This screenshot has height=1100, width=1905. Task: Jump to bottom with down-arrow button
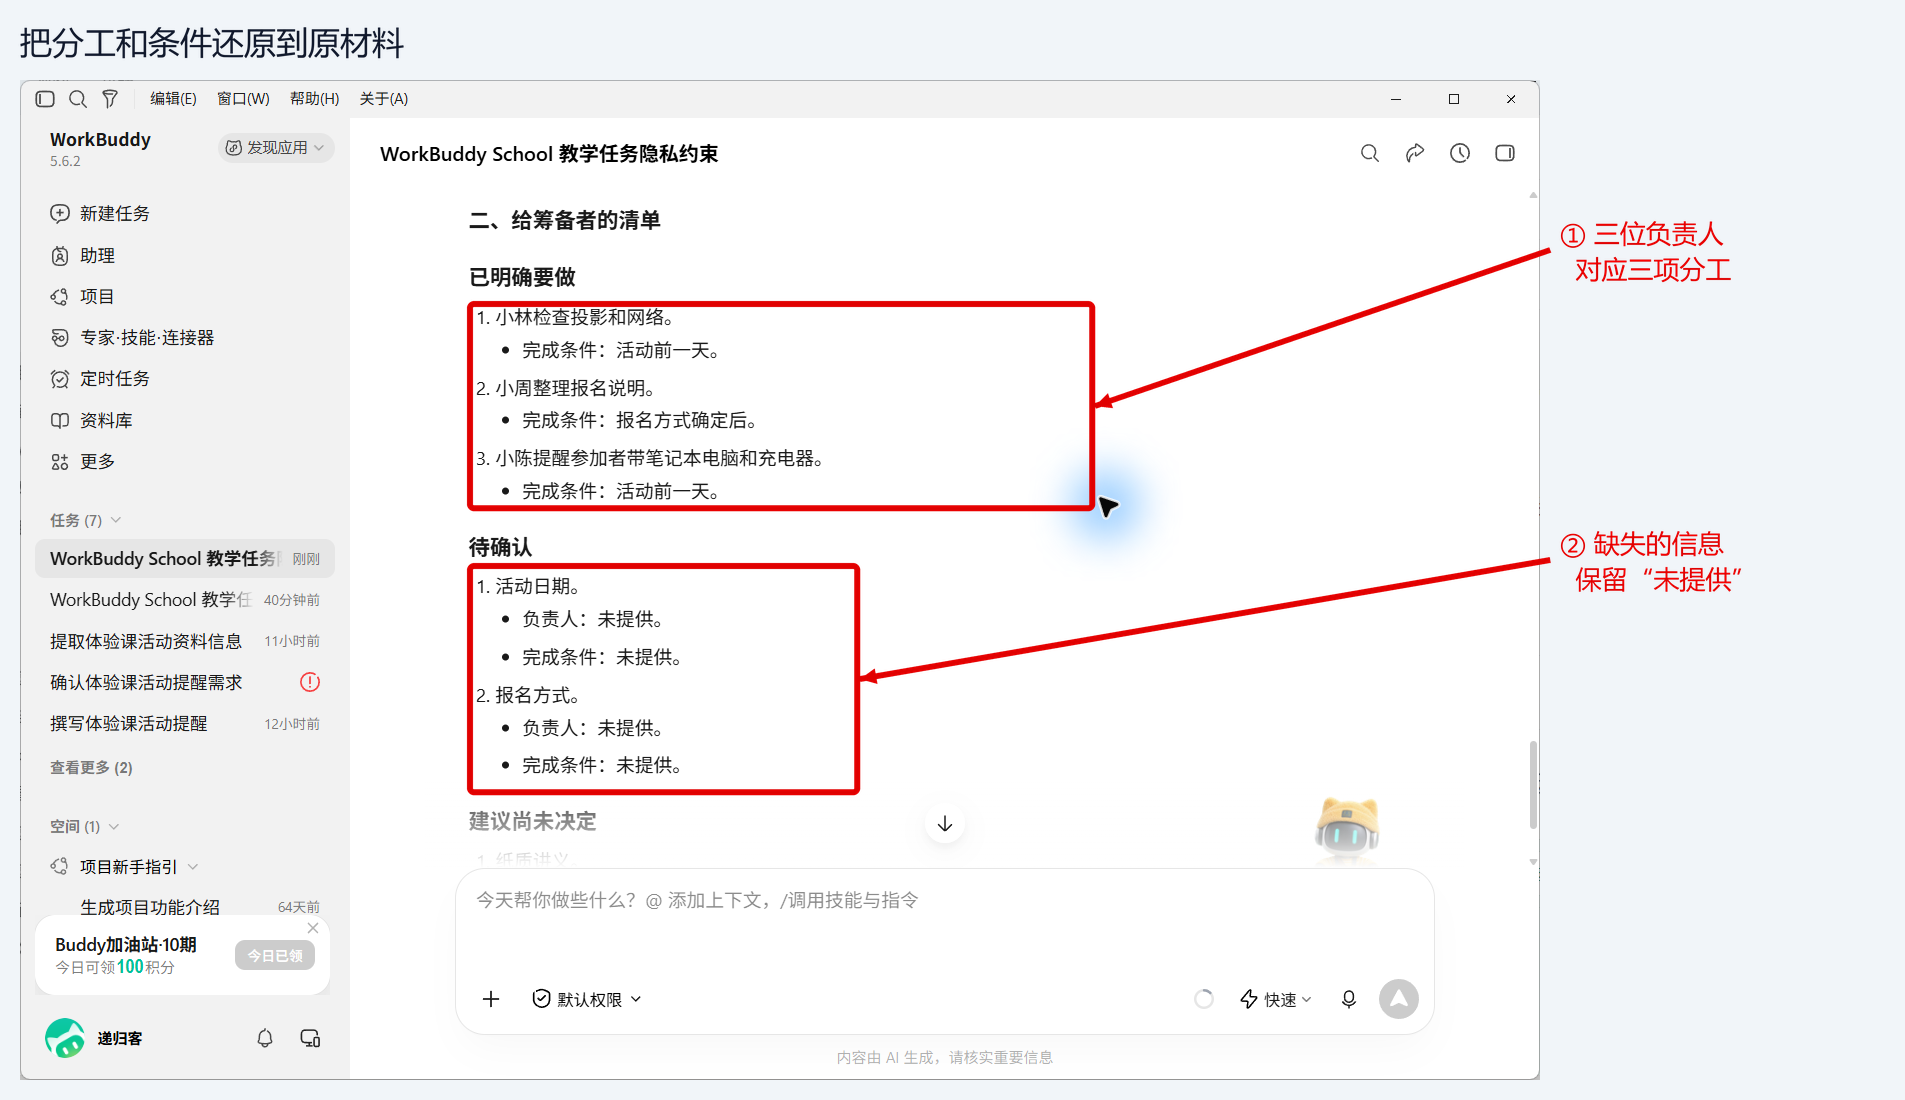click(x=945, y=824)
